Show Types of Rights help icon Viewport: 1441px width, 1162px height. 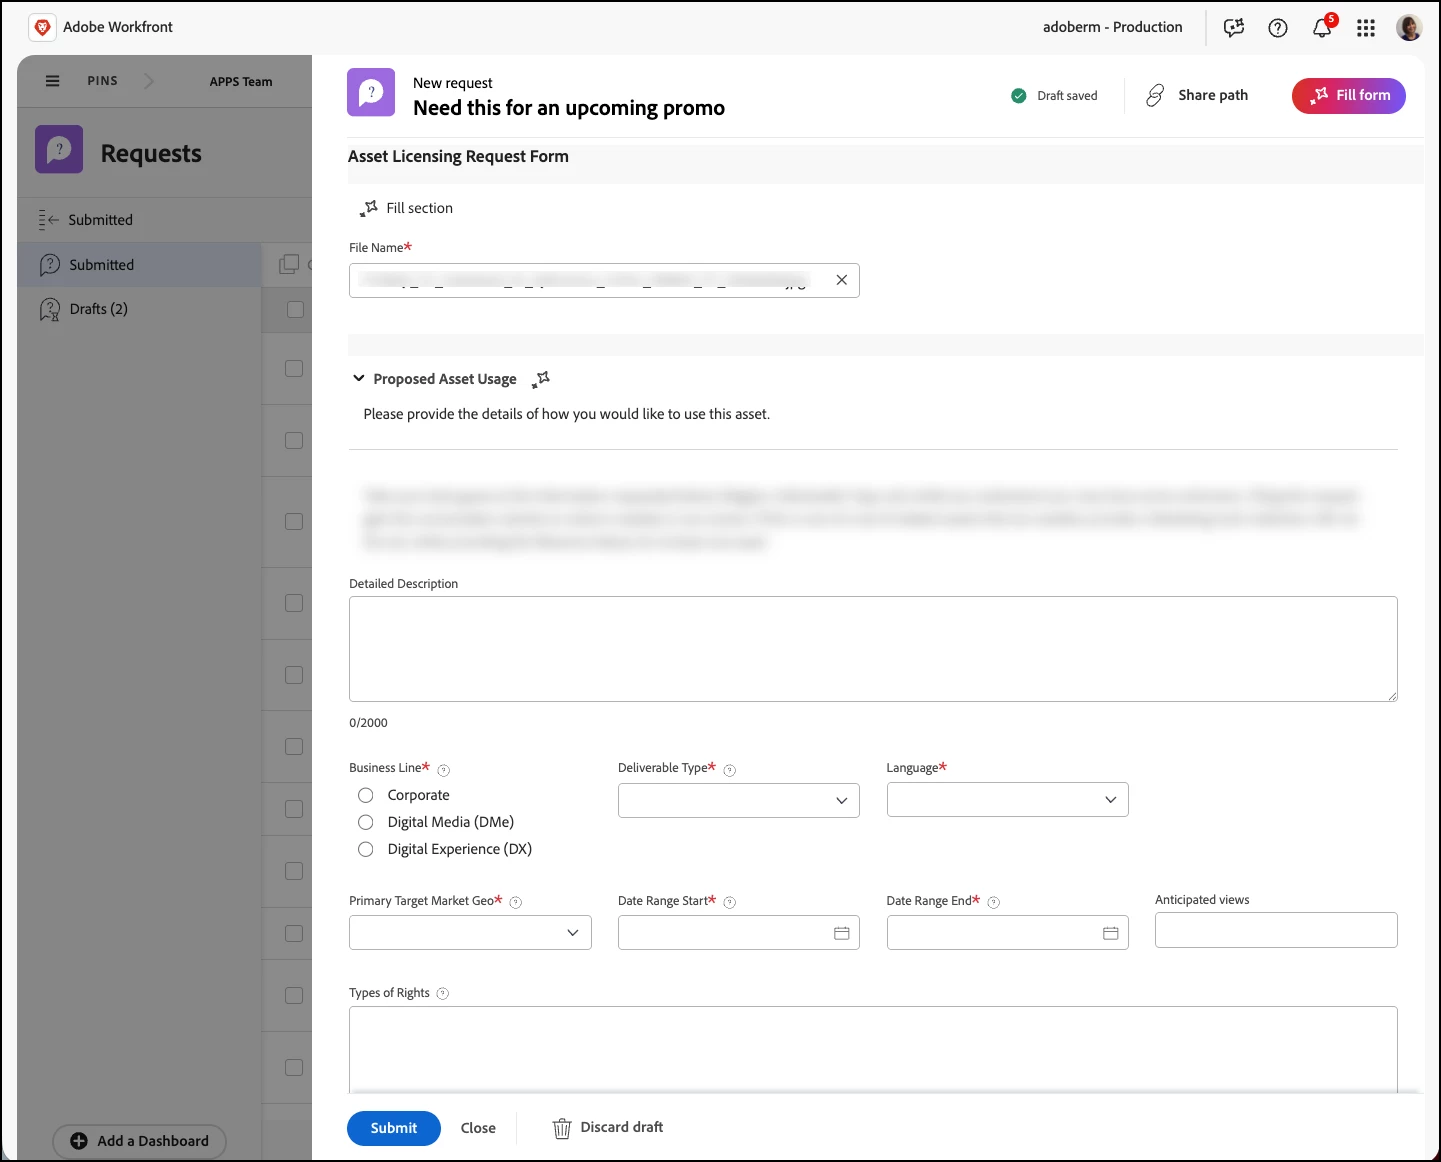[x=443, y=993]
